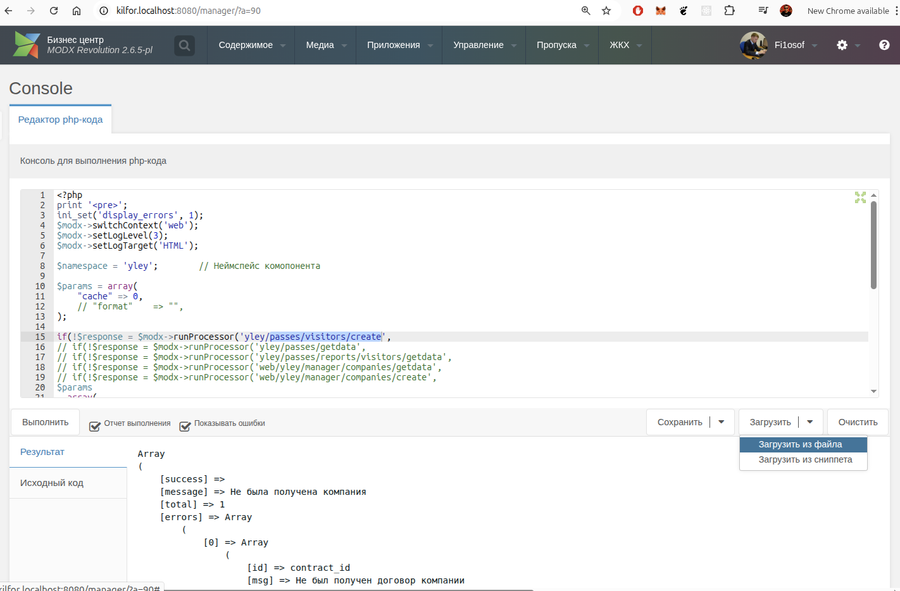Toggle the Показывать ошибки checkbox
900x591 pixels.
[x=185, y=426]
